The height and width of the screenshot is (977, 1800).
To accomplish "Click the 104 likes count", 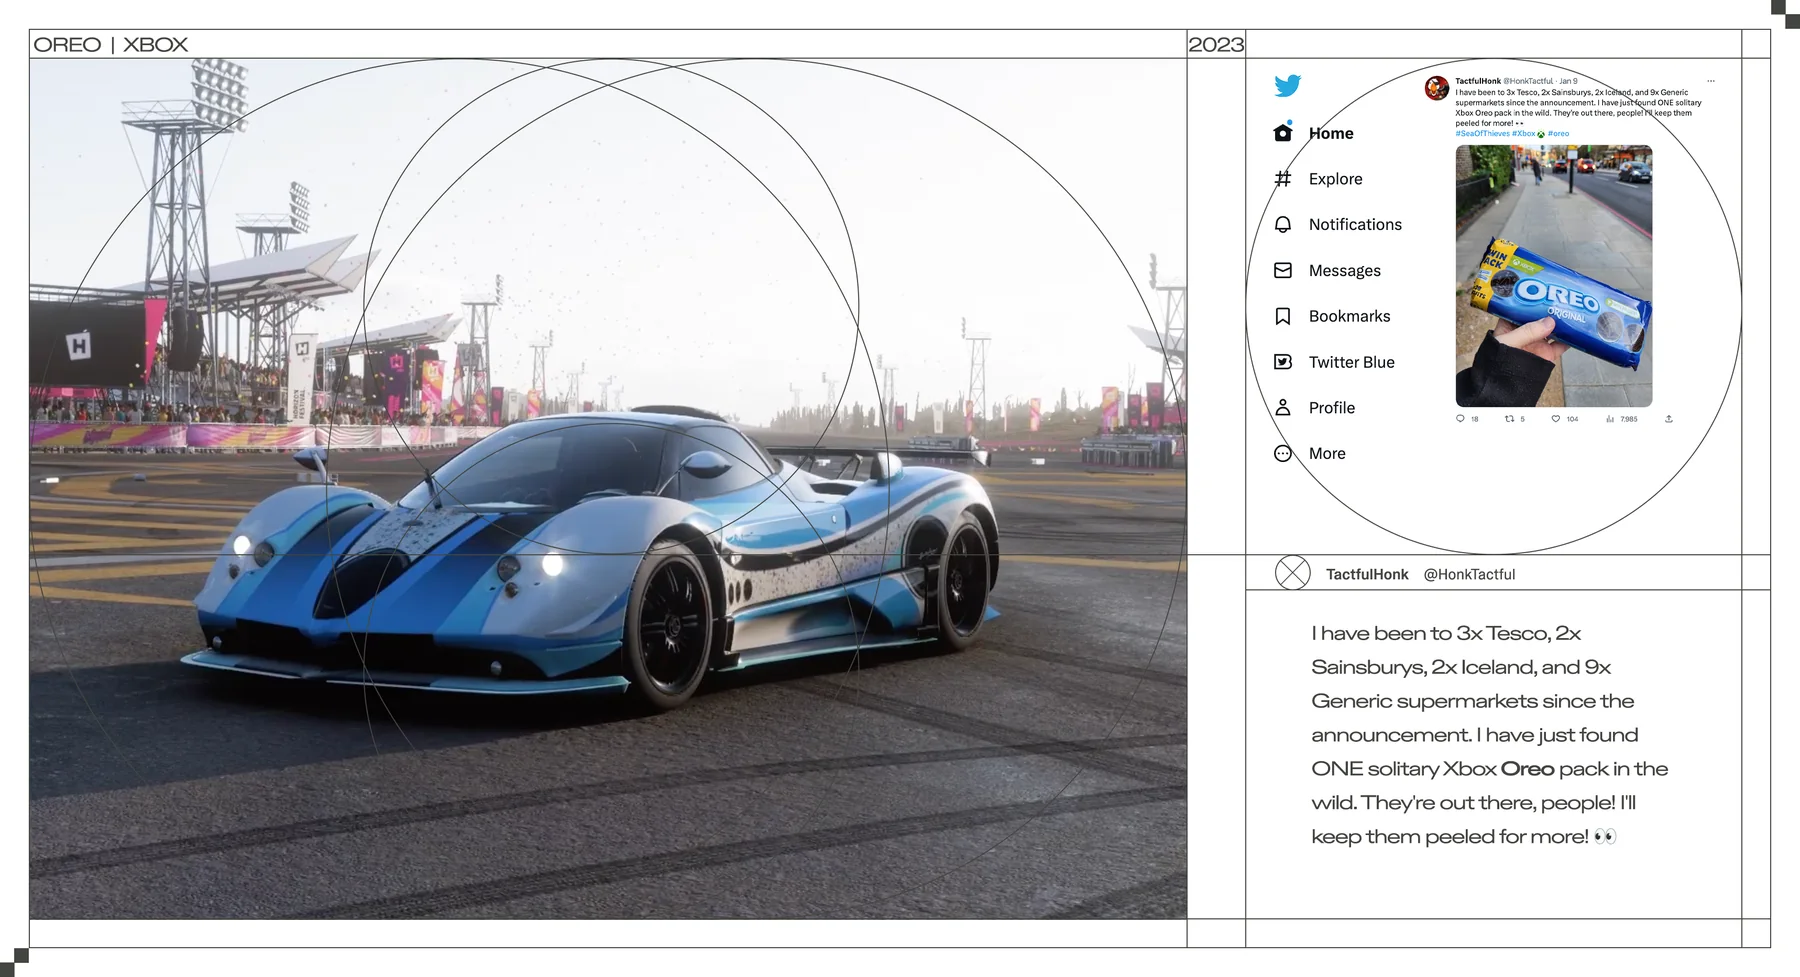I will [1572, 419].
